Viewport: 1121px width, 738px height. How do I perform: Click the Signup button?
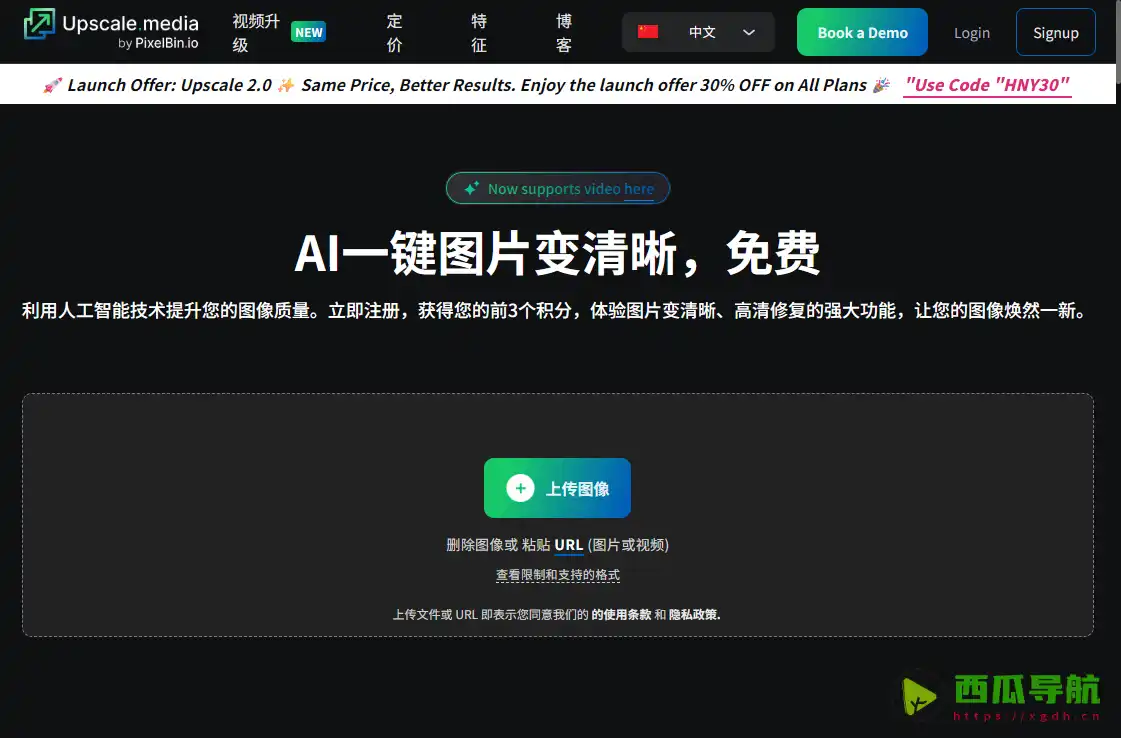coord(1056,31)
